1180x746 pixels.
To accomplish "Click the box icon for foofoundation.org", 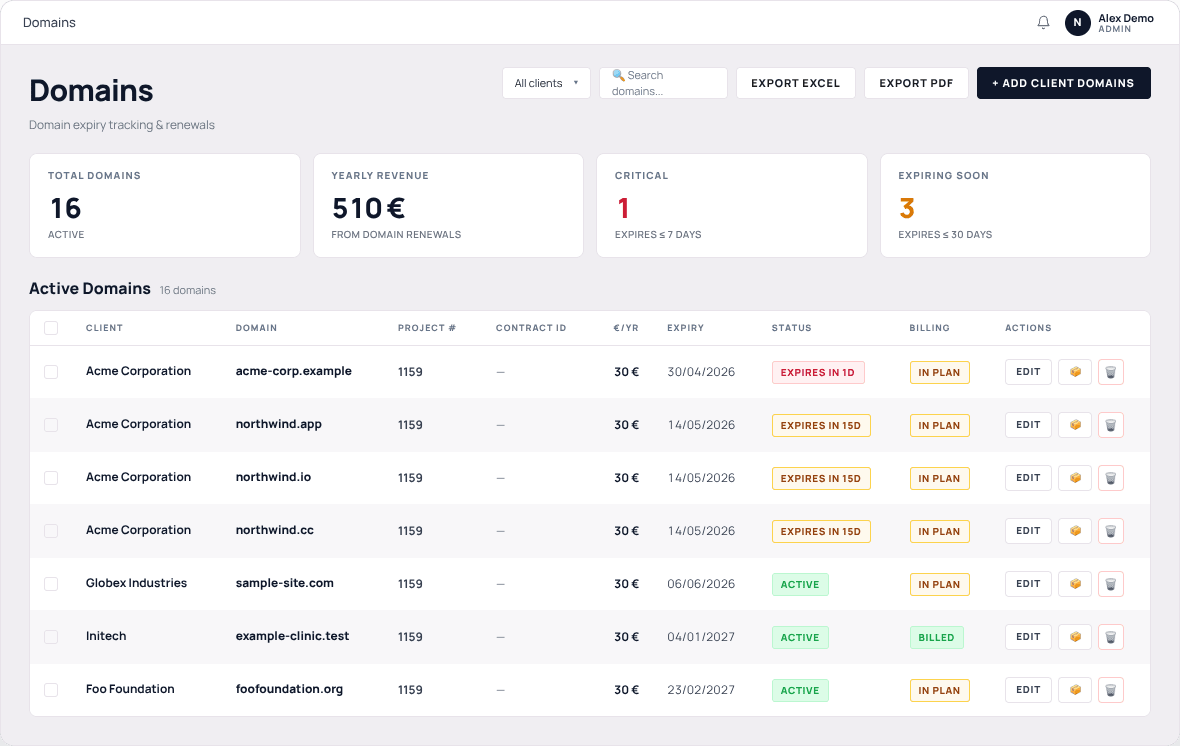I will tap(1075, 690).
